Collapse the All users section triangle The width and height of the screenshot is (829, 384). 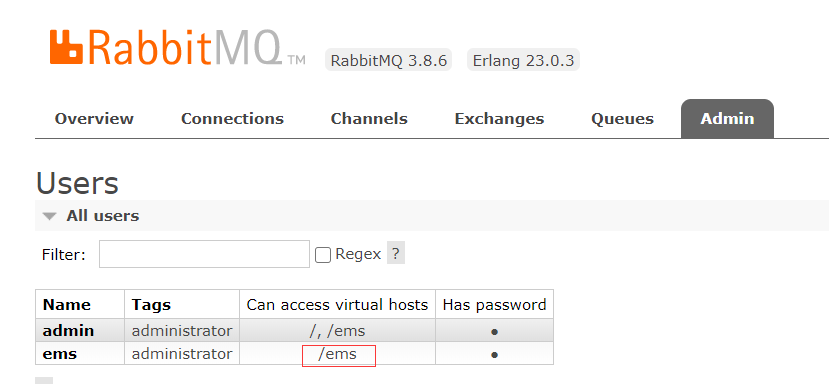(x=50, y=216)
